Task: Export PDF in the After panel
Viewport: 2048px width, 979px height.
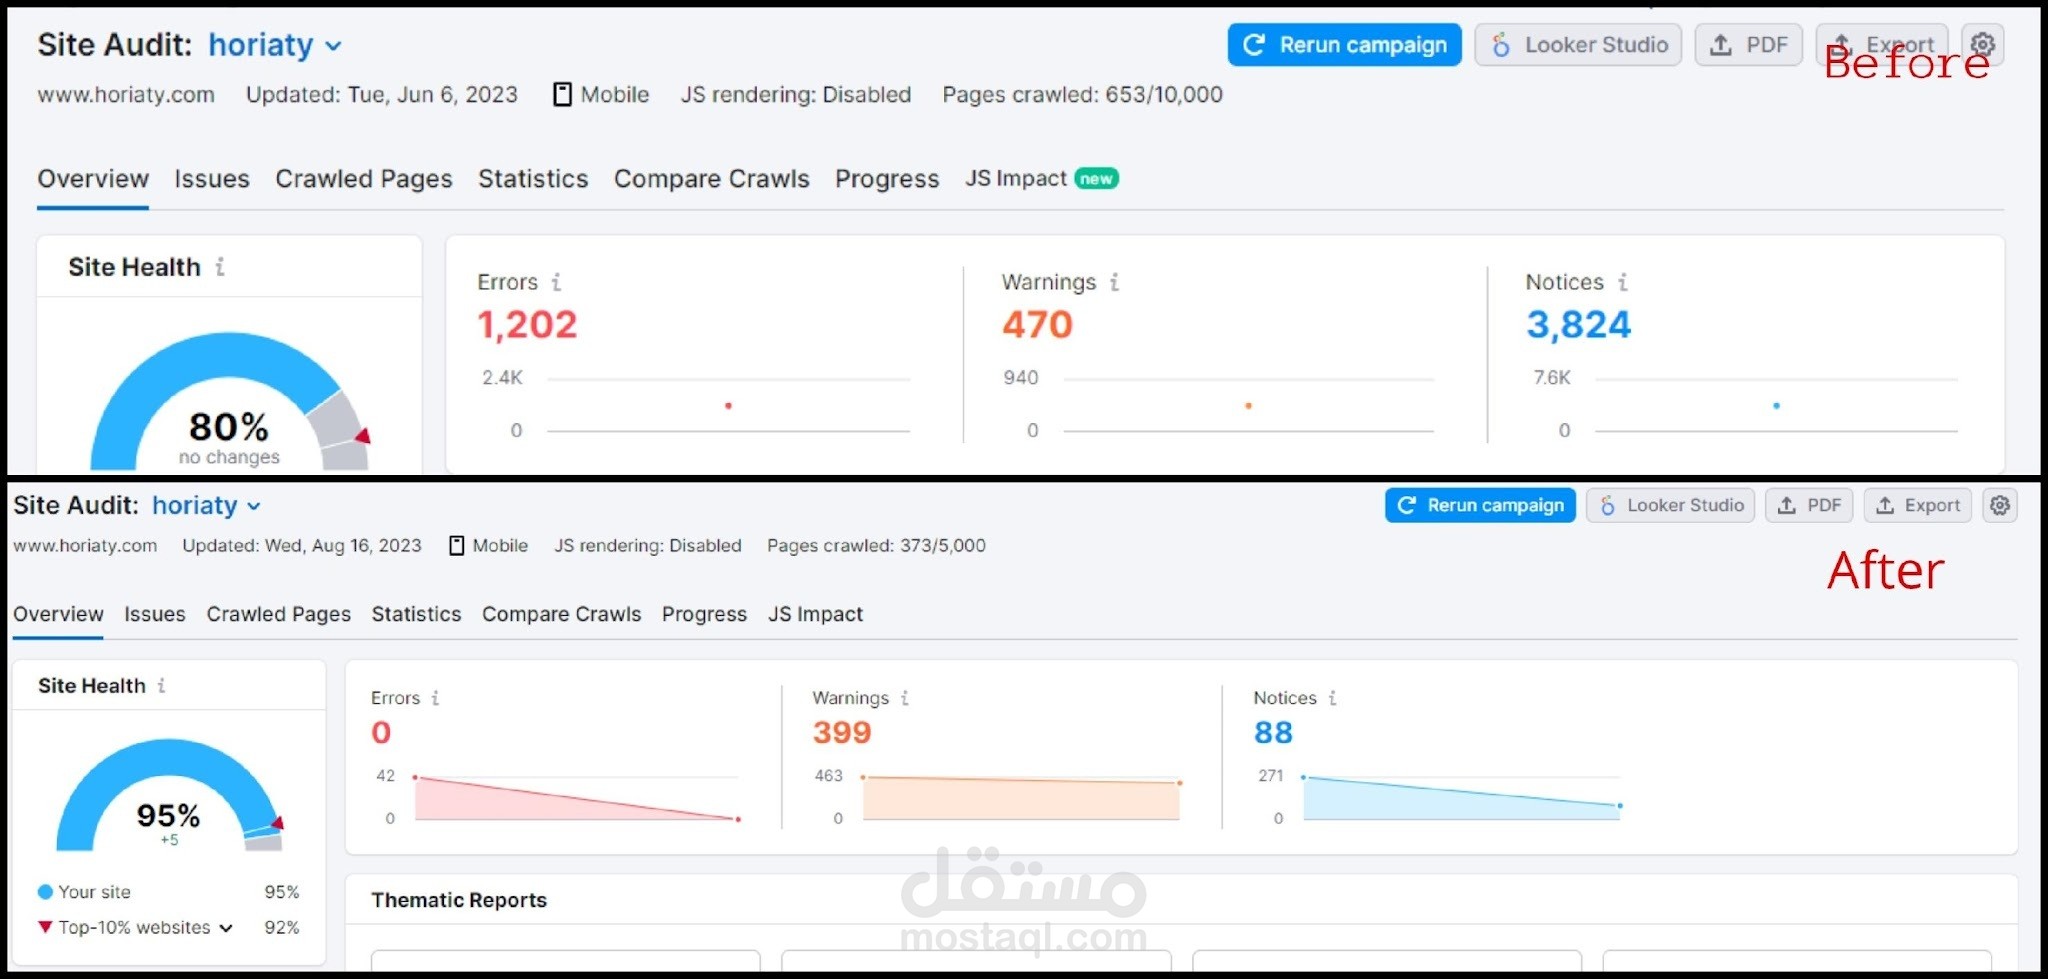Action: pyautogui.click(x=1809, y=505)
